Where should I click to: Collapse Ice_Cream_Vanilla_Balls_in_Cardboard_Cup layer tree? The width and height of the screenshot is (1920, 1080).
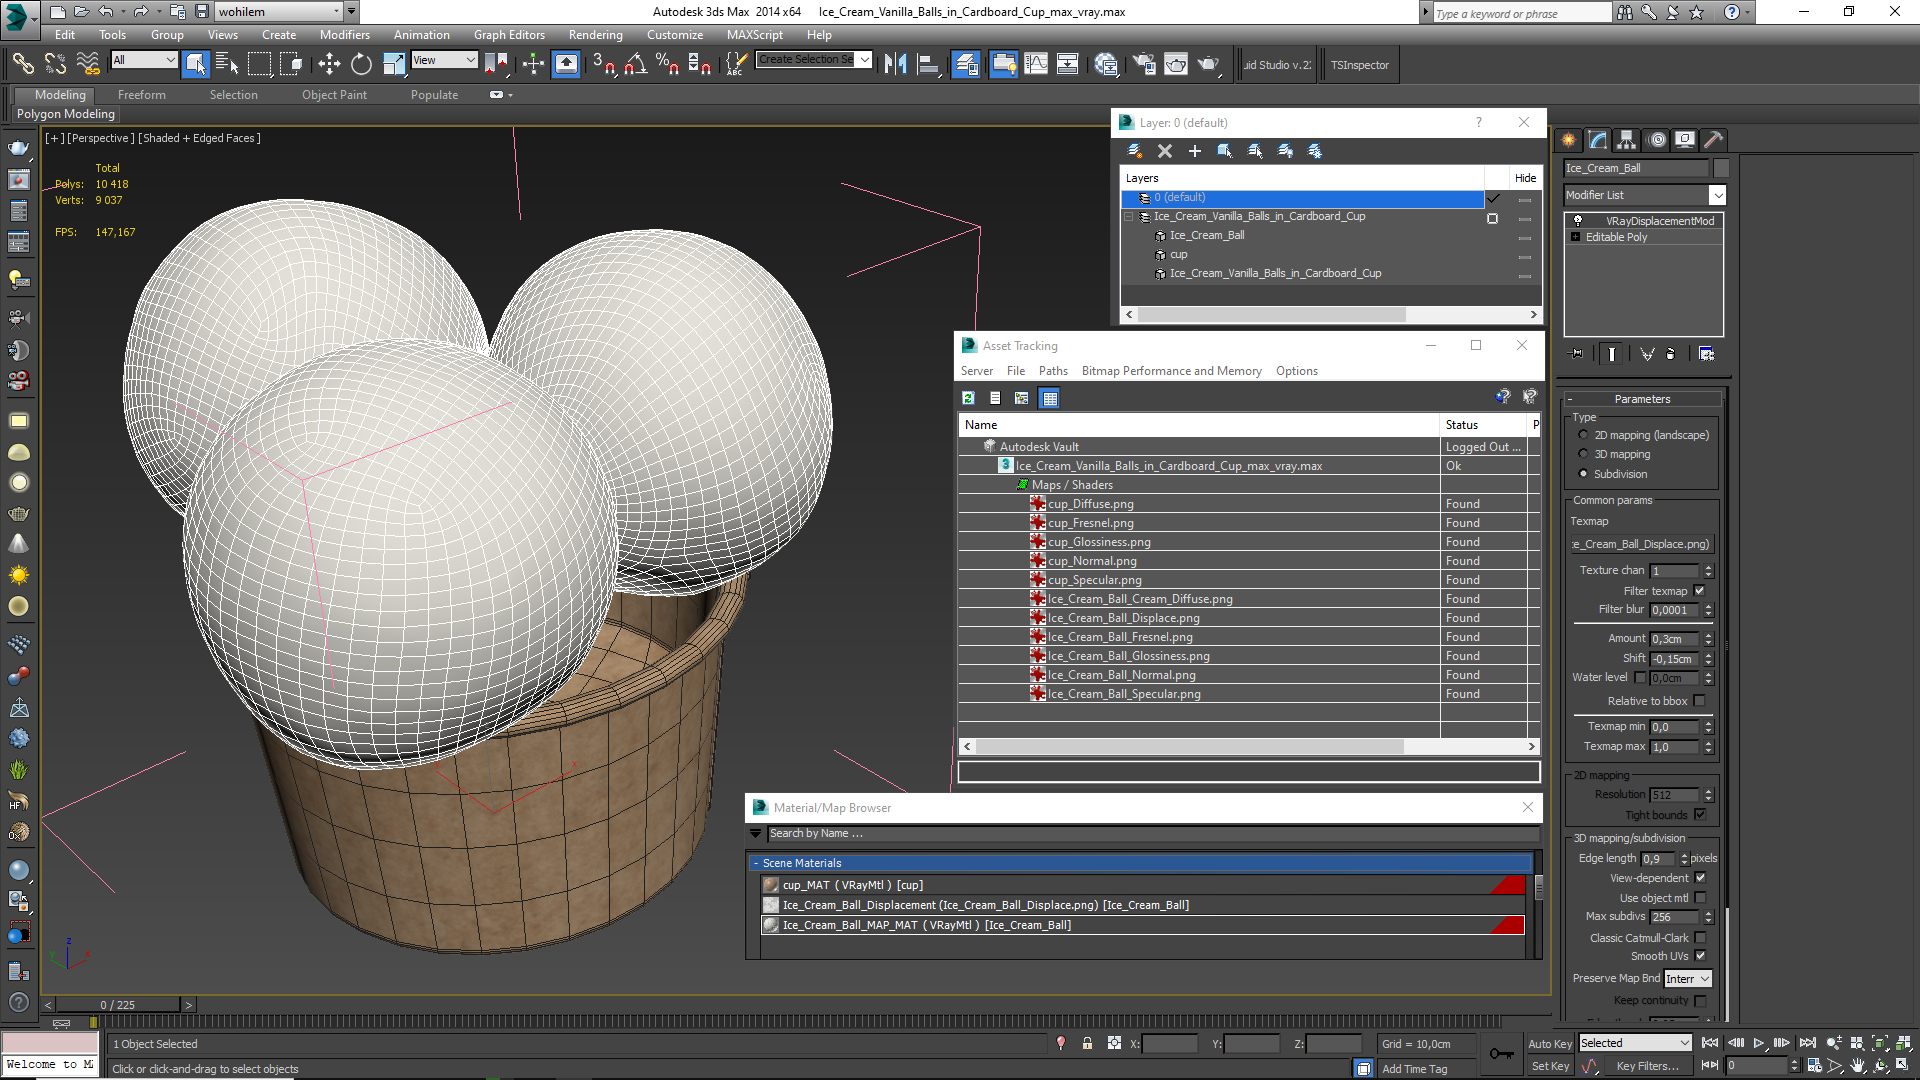[1129, 216]
